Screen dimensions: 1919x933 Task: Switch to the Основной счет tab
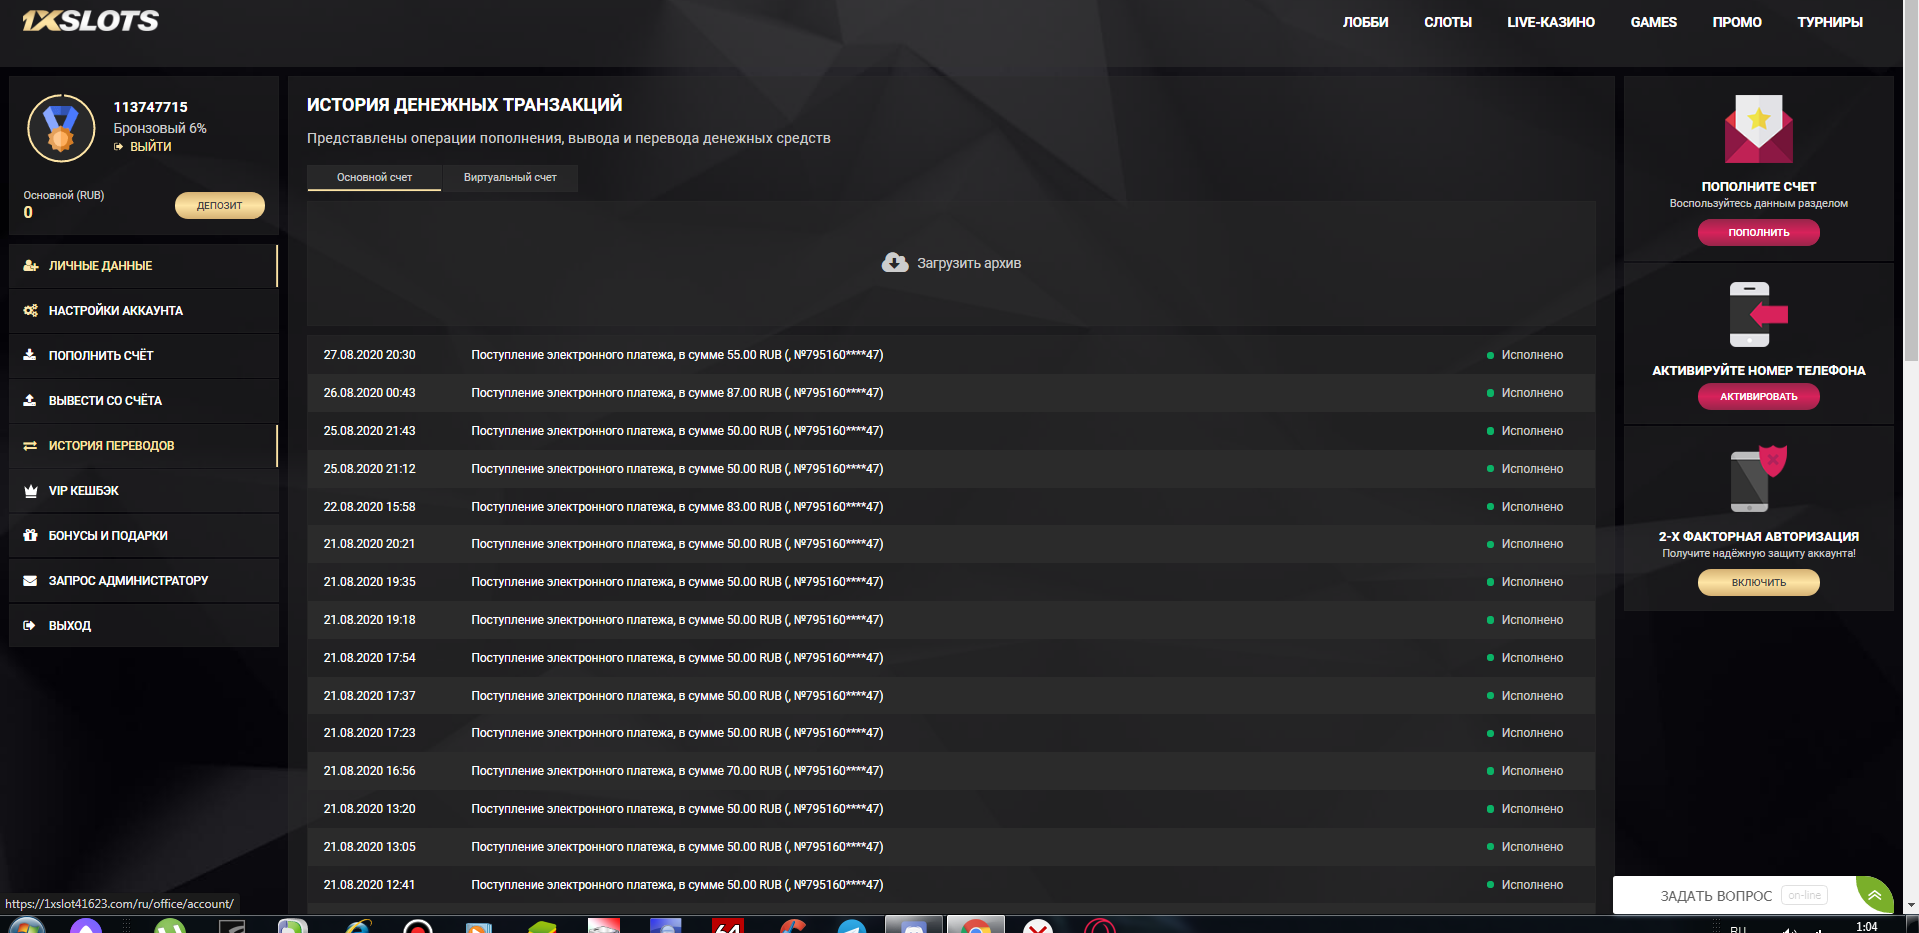(x=374, y=177)
